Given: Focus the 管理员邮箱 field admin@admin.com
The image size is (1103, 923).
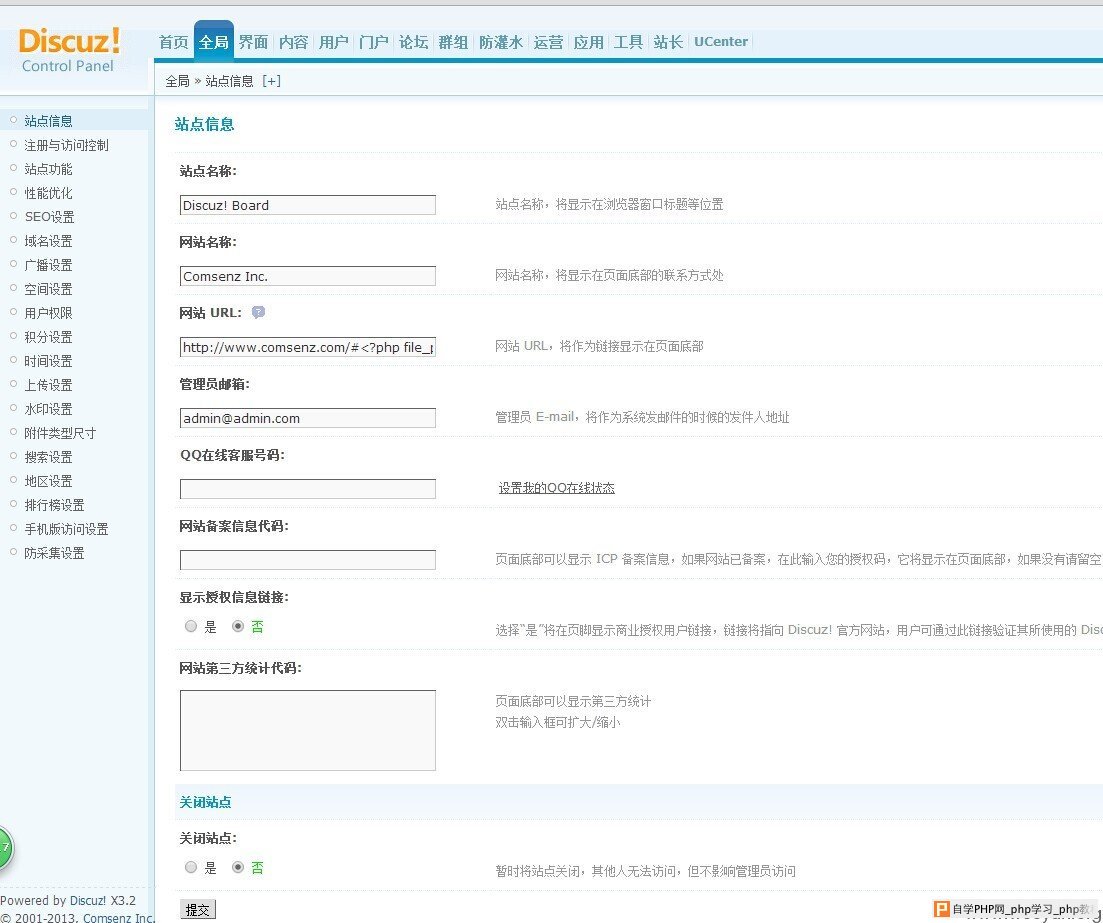Looking at the screenshot, I should click(x=307, y=418).
